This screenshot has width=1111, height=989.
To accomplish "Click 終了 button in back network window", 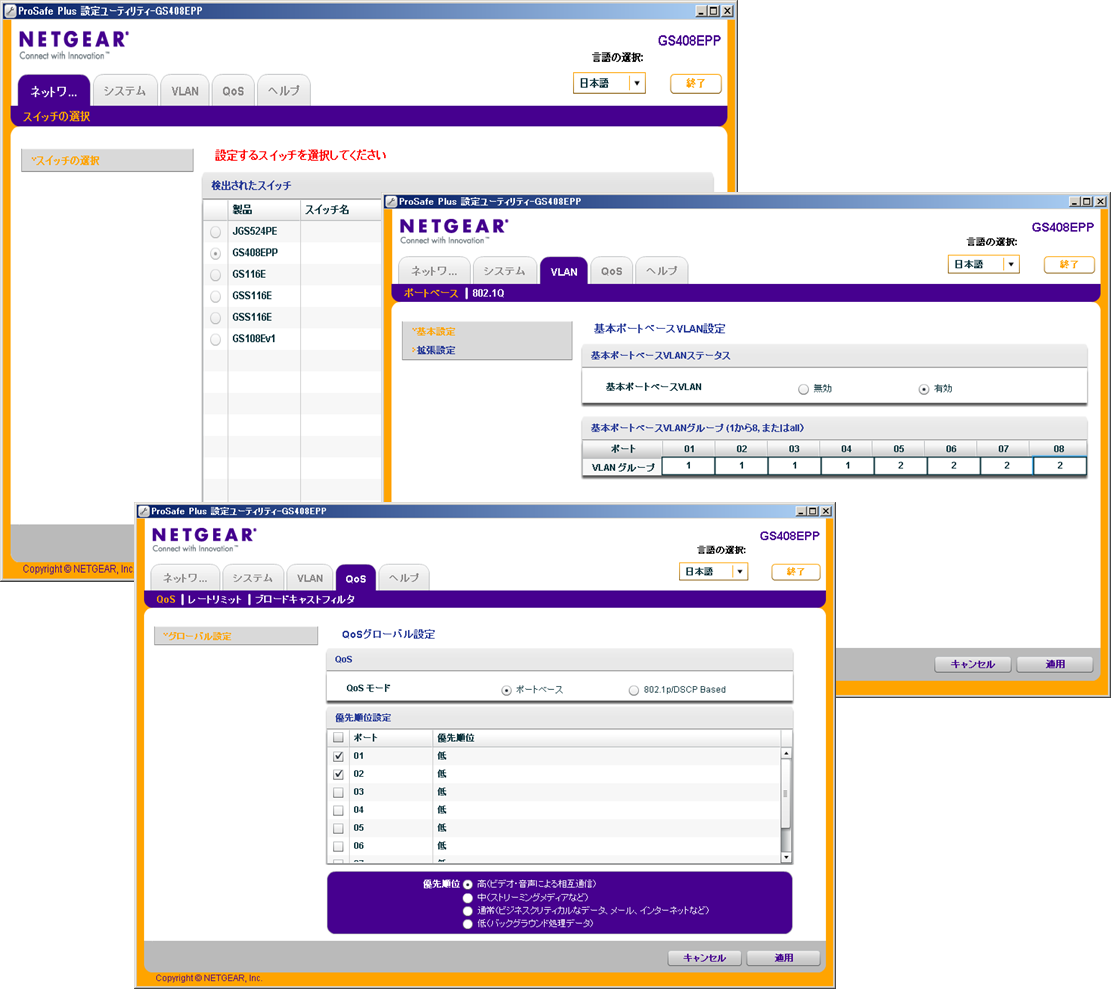I will coord(696,84).
